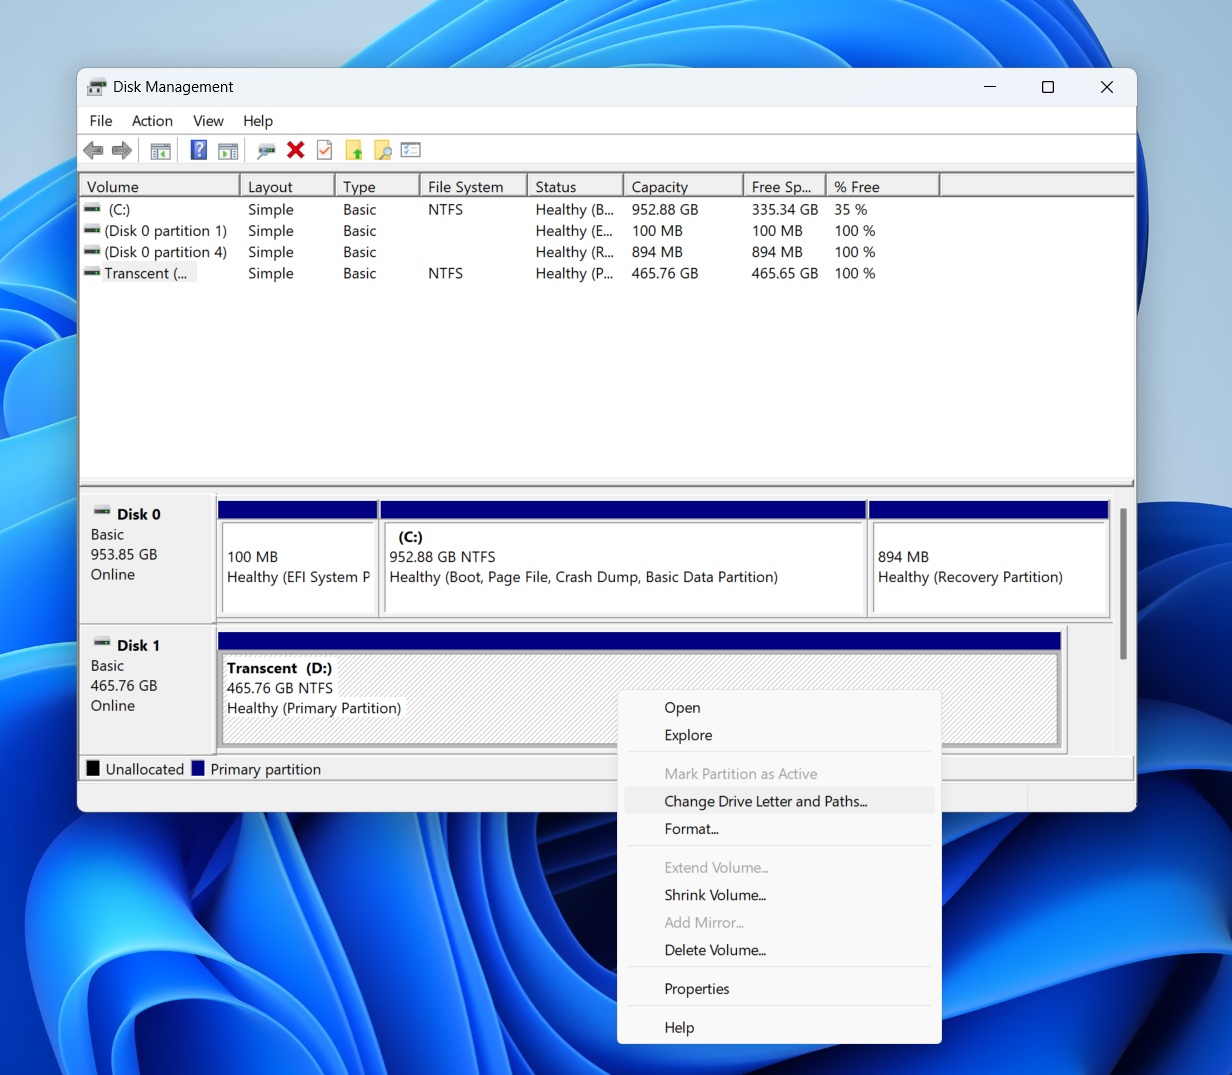Click the red X delete toolbar icon

click(x=295, y=150)
